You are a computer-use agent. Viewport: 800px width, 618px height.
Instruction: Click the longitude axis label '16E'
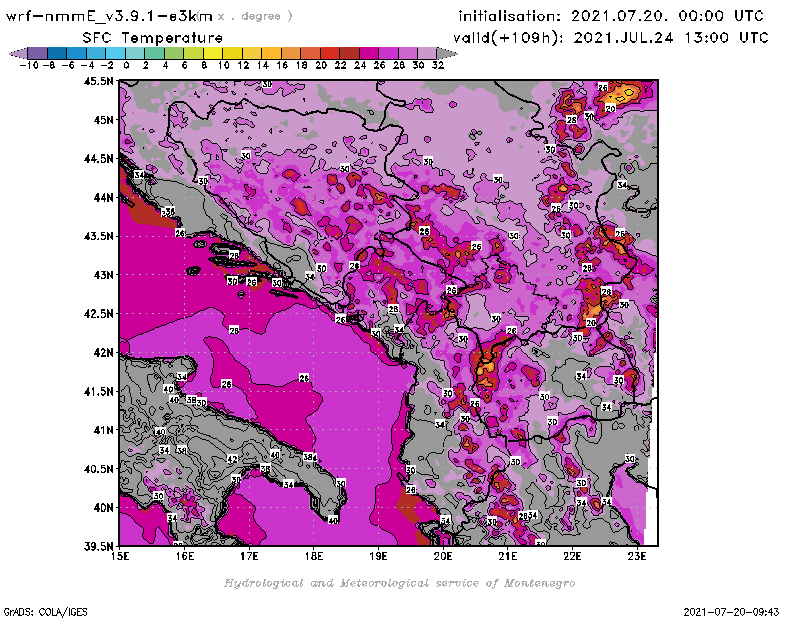click(x=185, y=556)
